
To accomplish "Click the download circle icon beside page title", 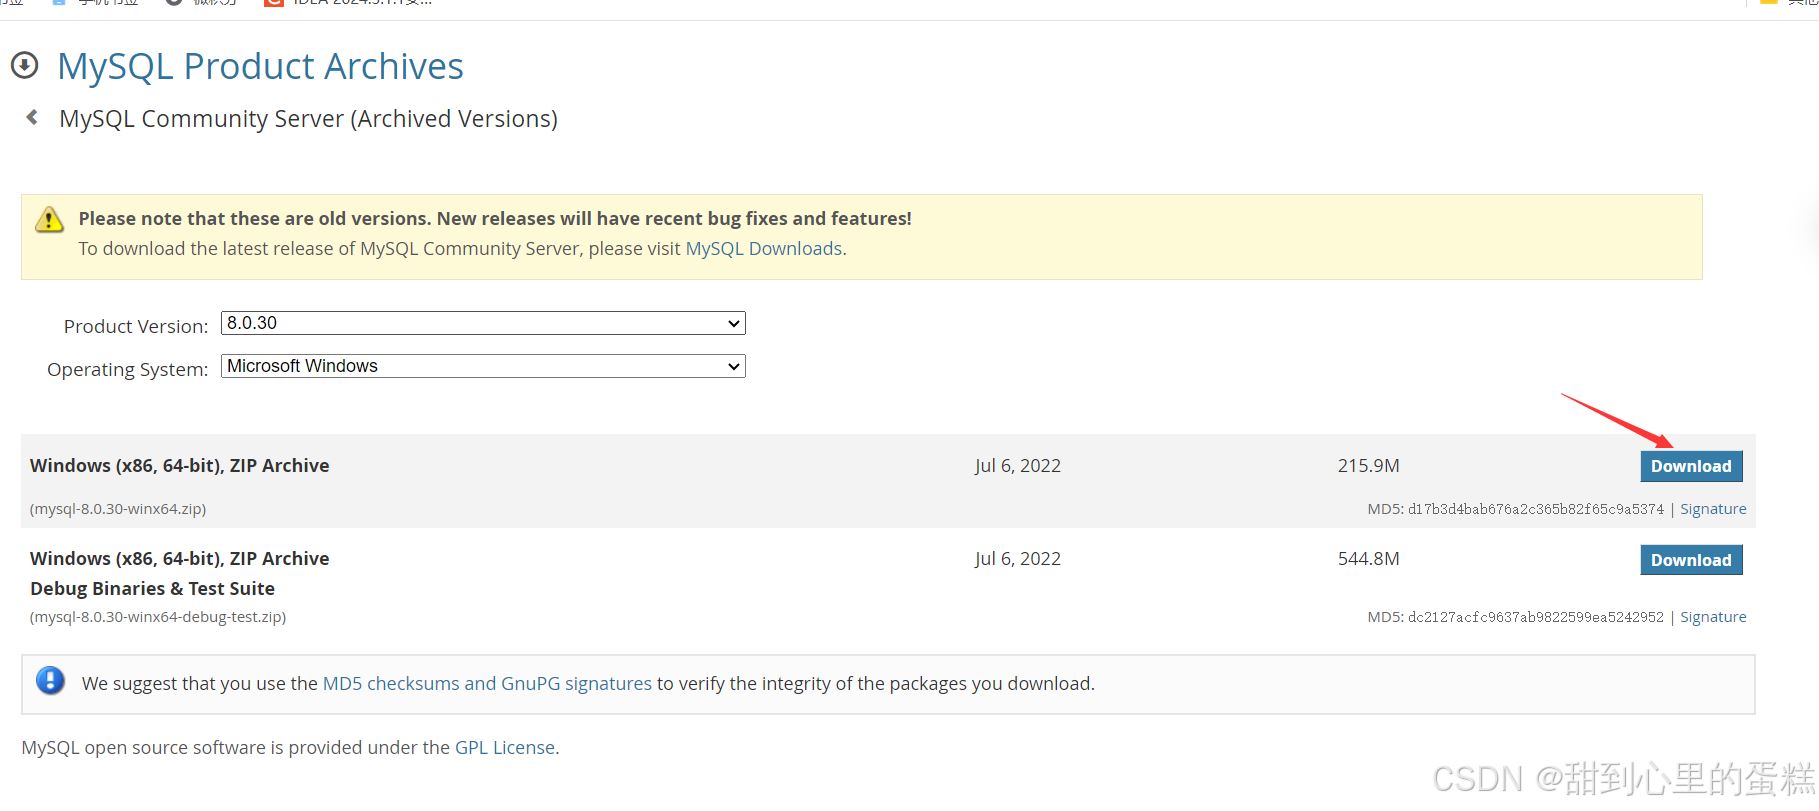I will coord(24,66).
